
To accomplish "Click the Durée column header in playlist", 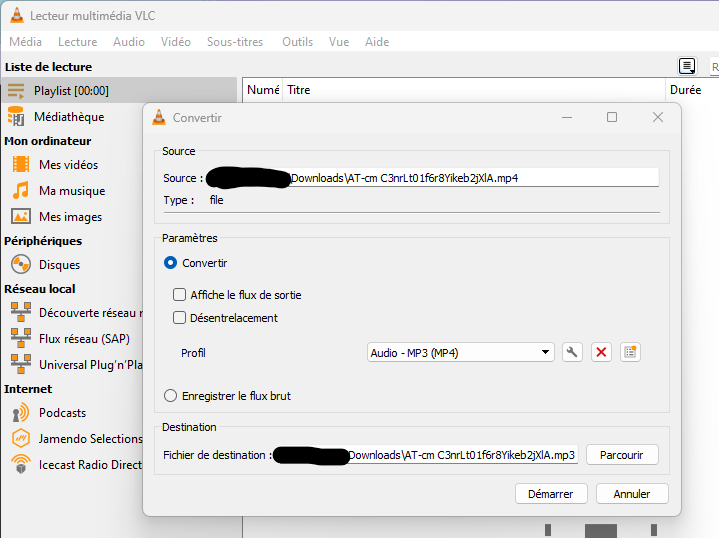I will 686,90.
